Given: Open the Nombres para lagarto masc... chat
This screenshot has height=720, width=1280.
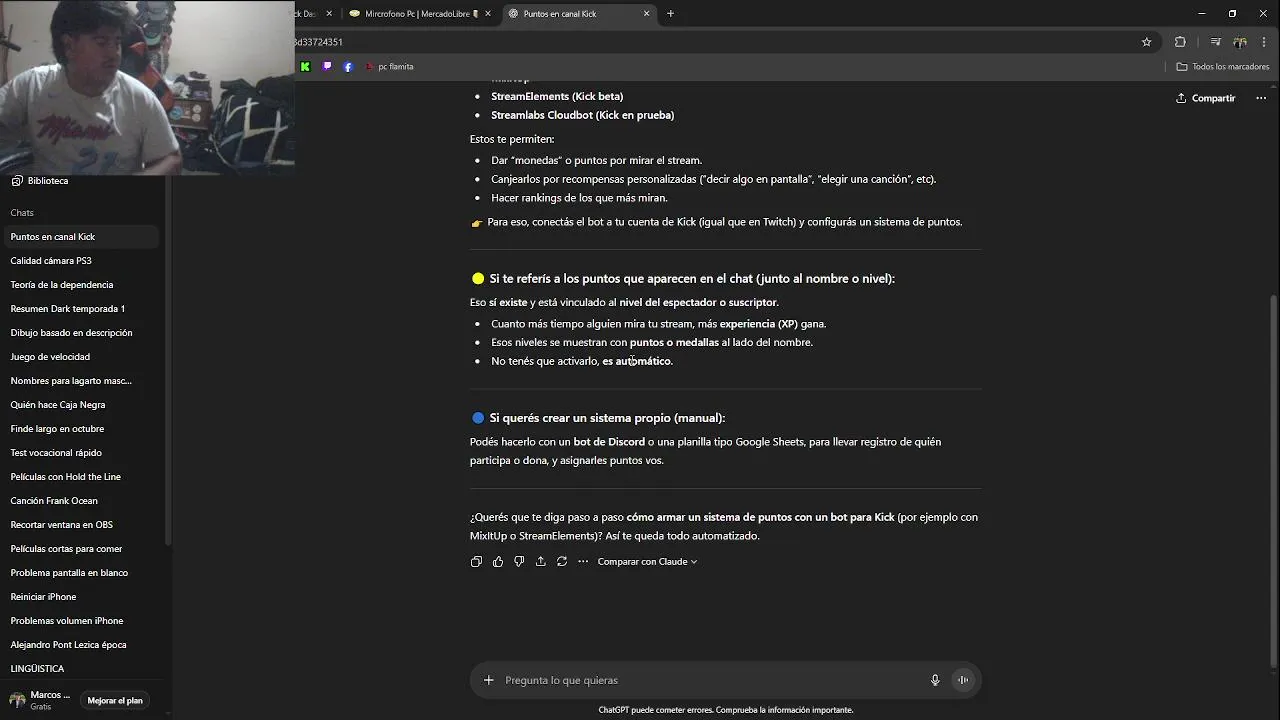Looking at the screenshot, I should (80, 381).
